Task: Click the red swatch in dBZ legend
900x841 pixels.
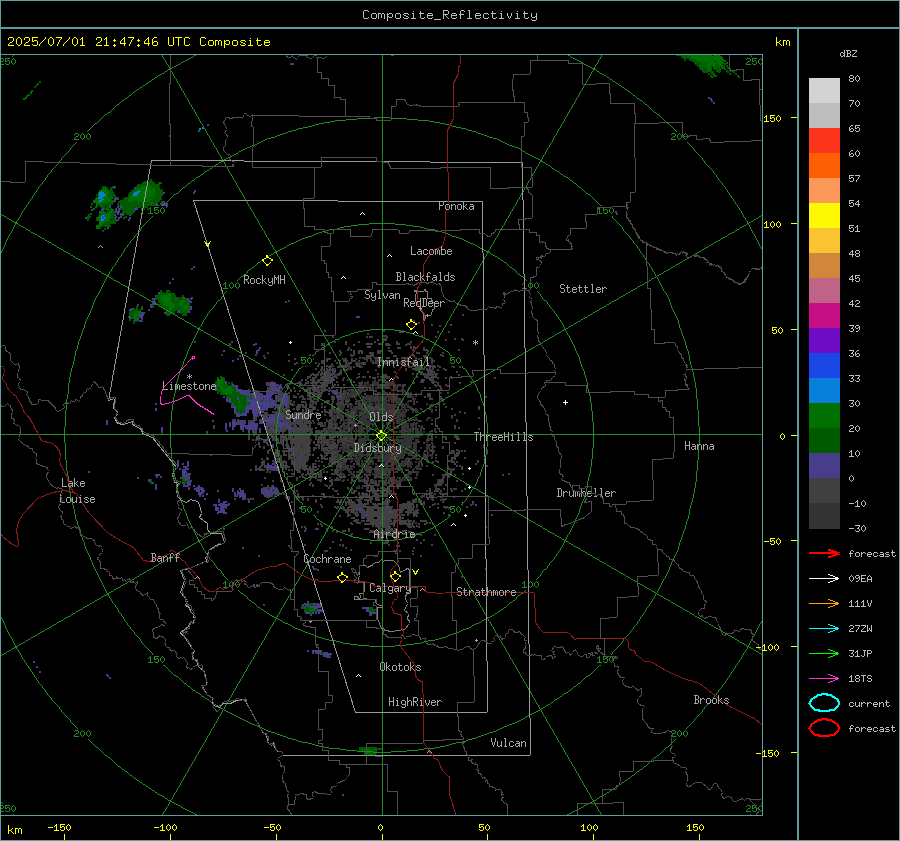Action: (824, 141)
